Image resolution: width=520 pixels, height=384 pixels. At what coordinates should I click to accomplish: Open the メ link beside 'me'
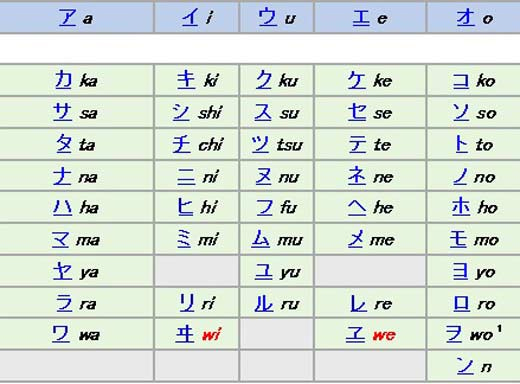pyautogui.click(x=355, y=239)
